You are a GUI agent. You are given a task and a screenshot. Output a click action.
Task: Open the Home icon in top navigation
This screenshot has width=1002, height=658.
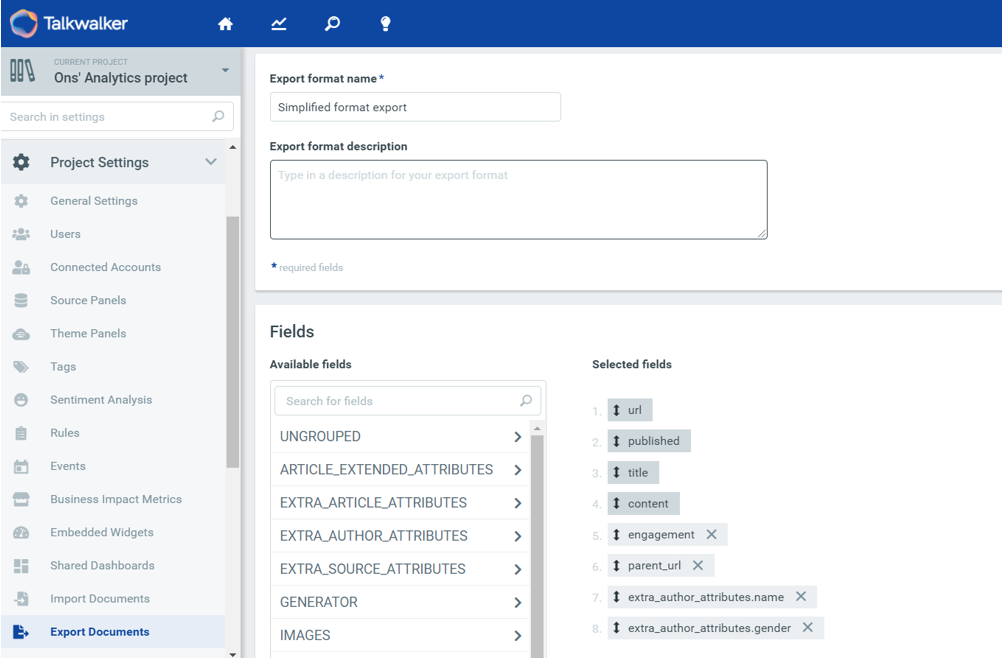pos(225,22)
